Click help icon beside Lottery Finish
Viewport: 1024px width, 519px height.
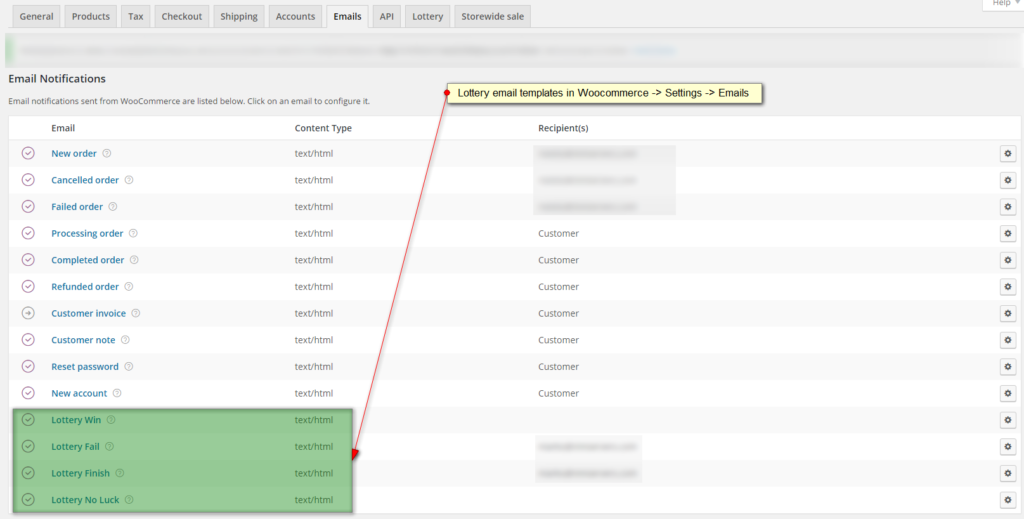pos(120,473)
